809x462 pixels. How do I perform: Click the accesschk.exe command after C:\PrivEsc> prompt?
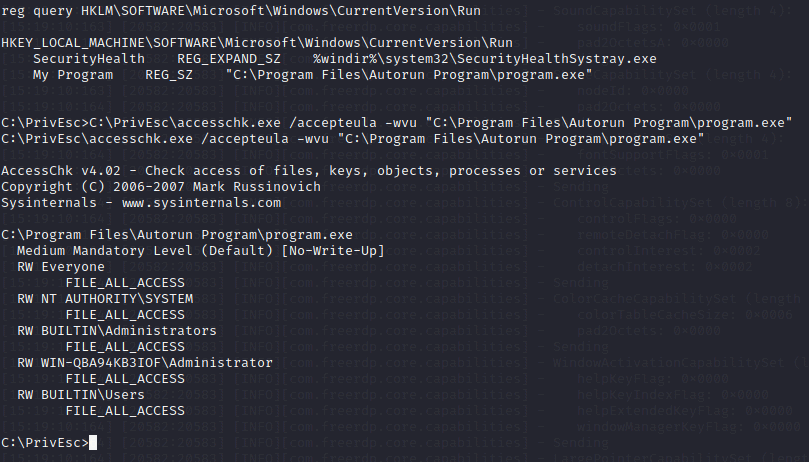pos(441,123)
